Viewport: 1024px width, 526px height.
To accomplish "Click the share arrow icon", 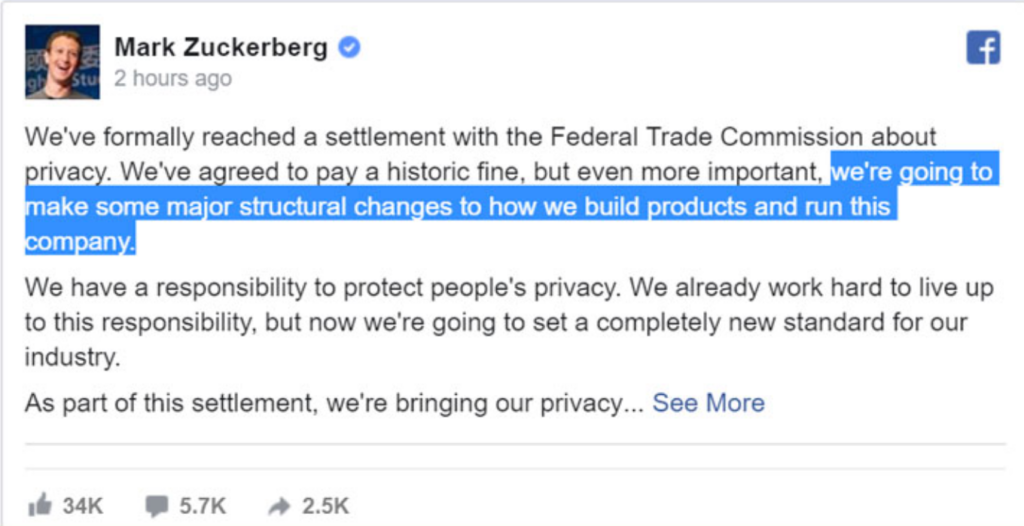I will pyautogui.click(x=279, y=506).
